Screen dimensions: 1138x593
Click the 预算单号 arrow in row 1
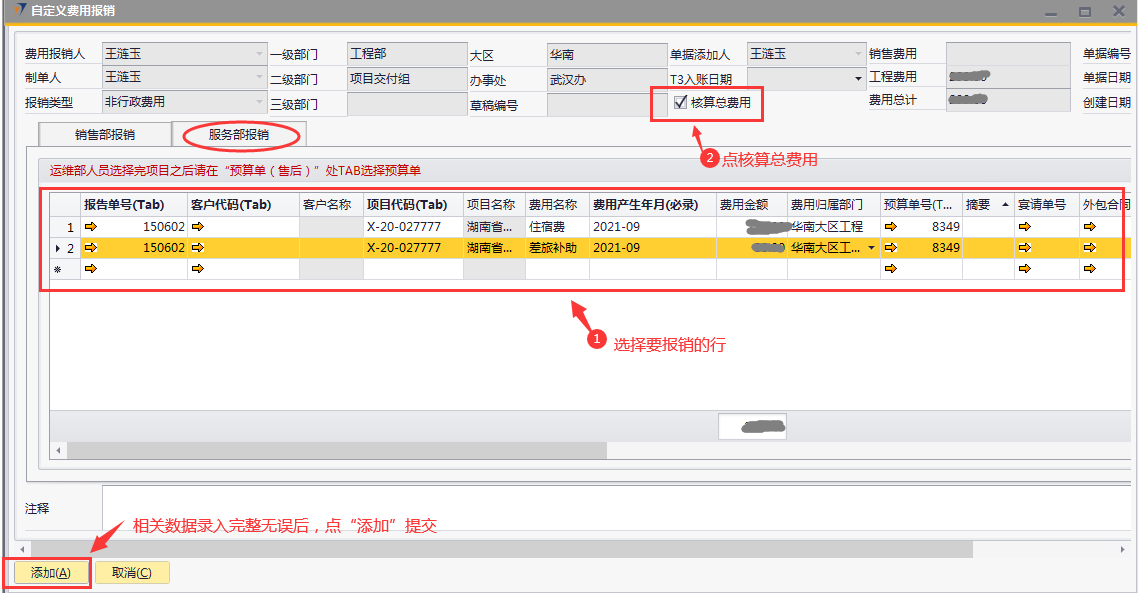coord(890,227)
